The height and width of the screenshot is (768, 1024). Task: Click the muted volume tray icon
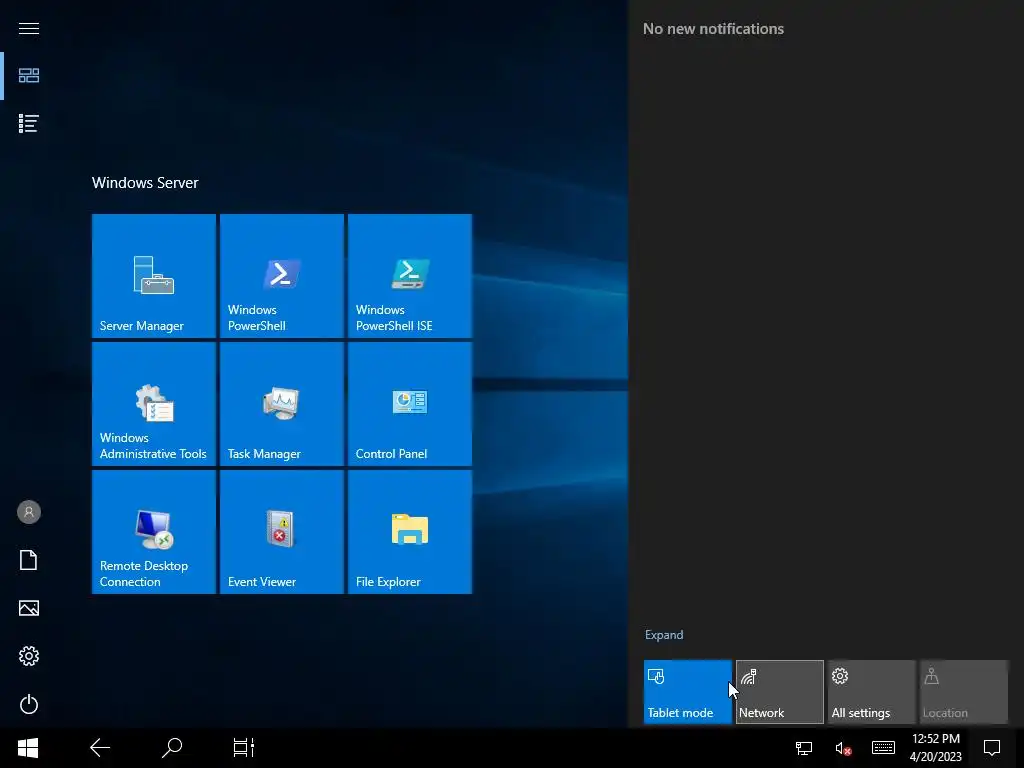tap(843, 748)
